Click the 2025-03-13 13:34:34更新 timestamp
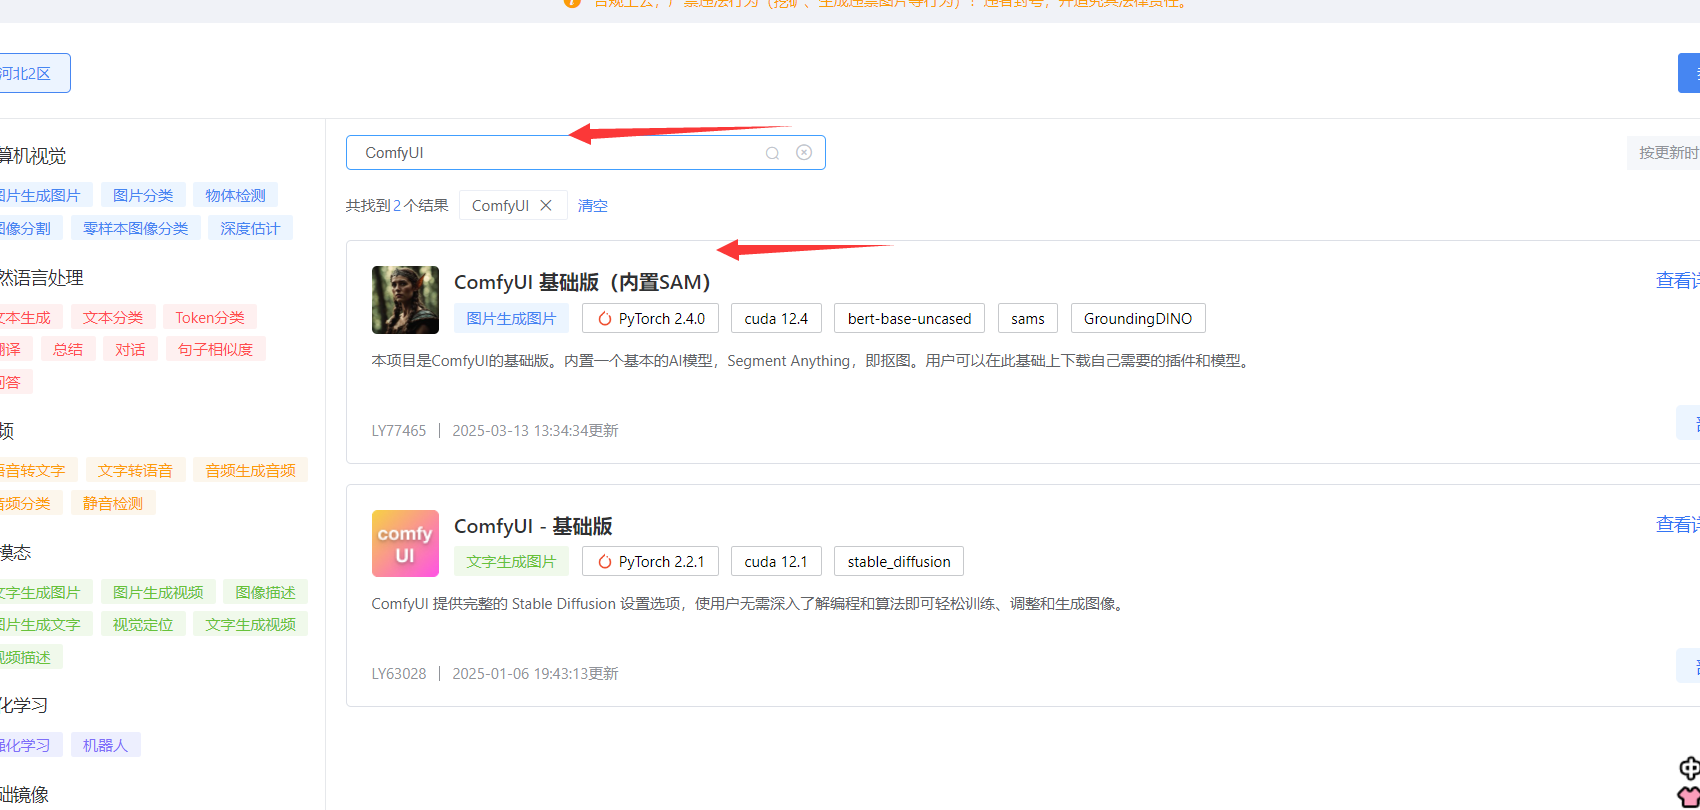This screenshot has height=810, width=1700. tap(535, 430)
